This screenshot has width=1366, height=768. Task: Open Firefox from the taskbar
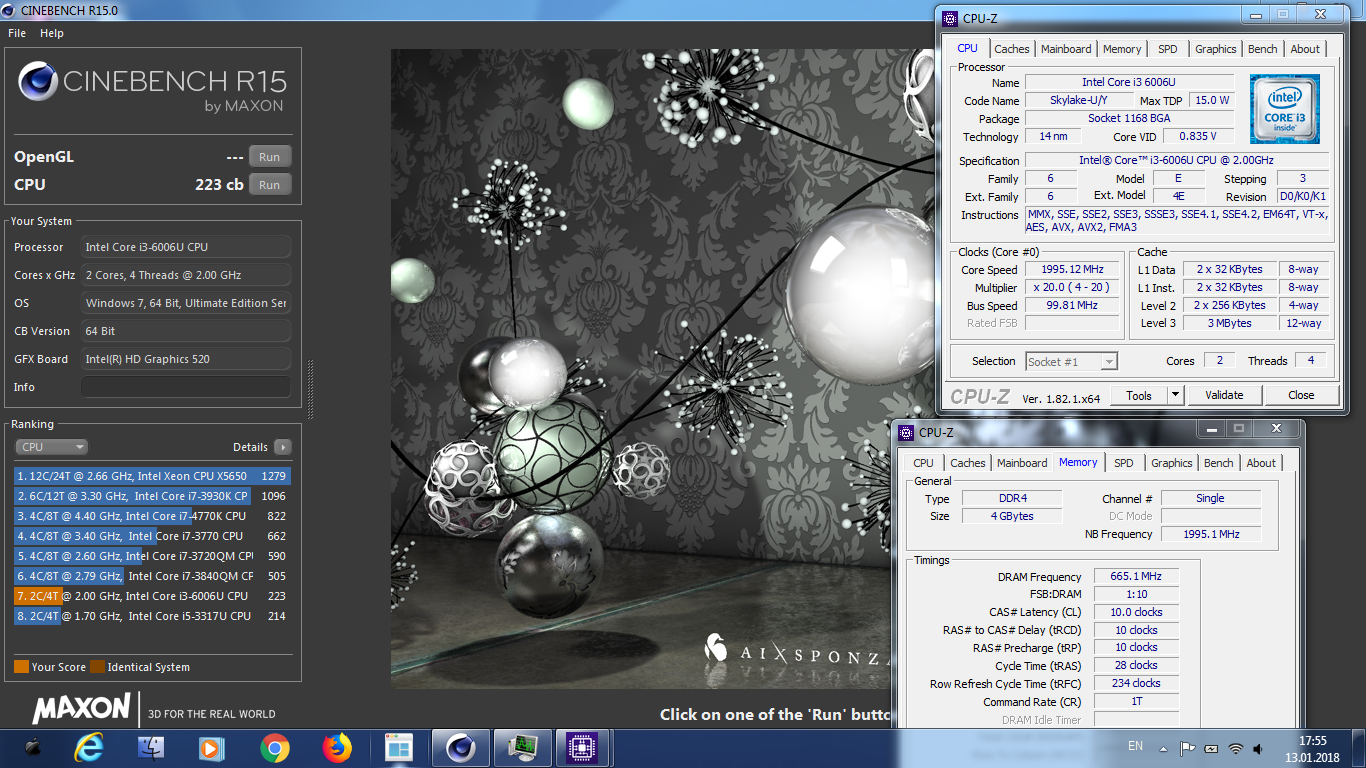click(338, 747)
